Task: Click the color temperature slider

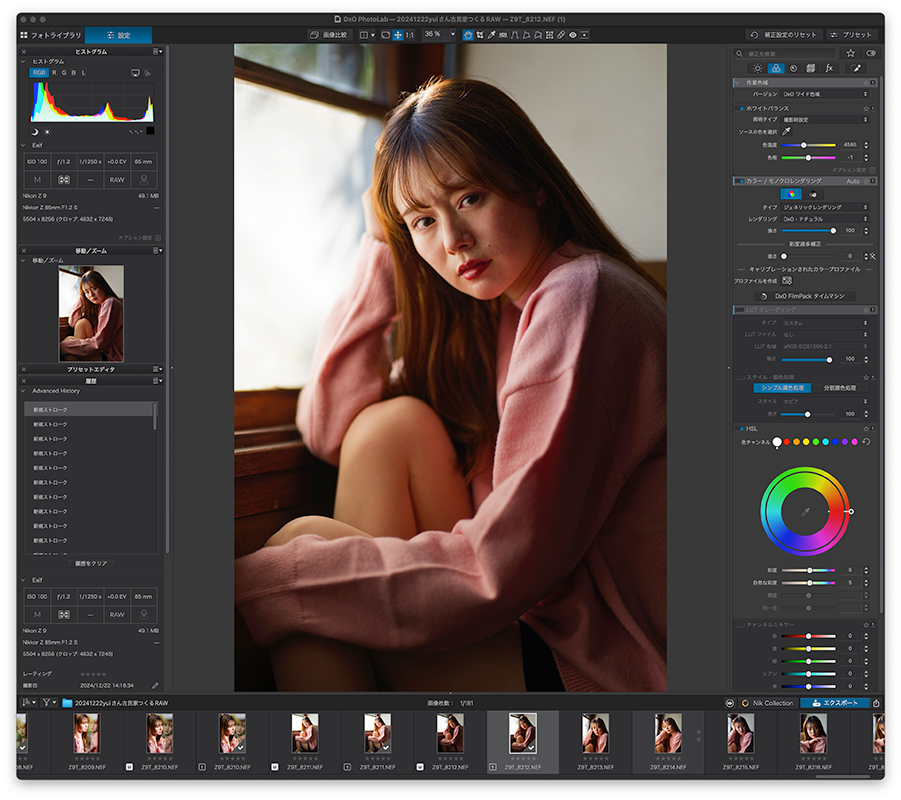Action: [808, 145]
